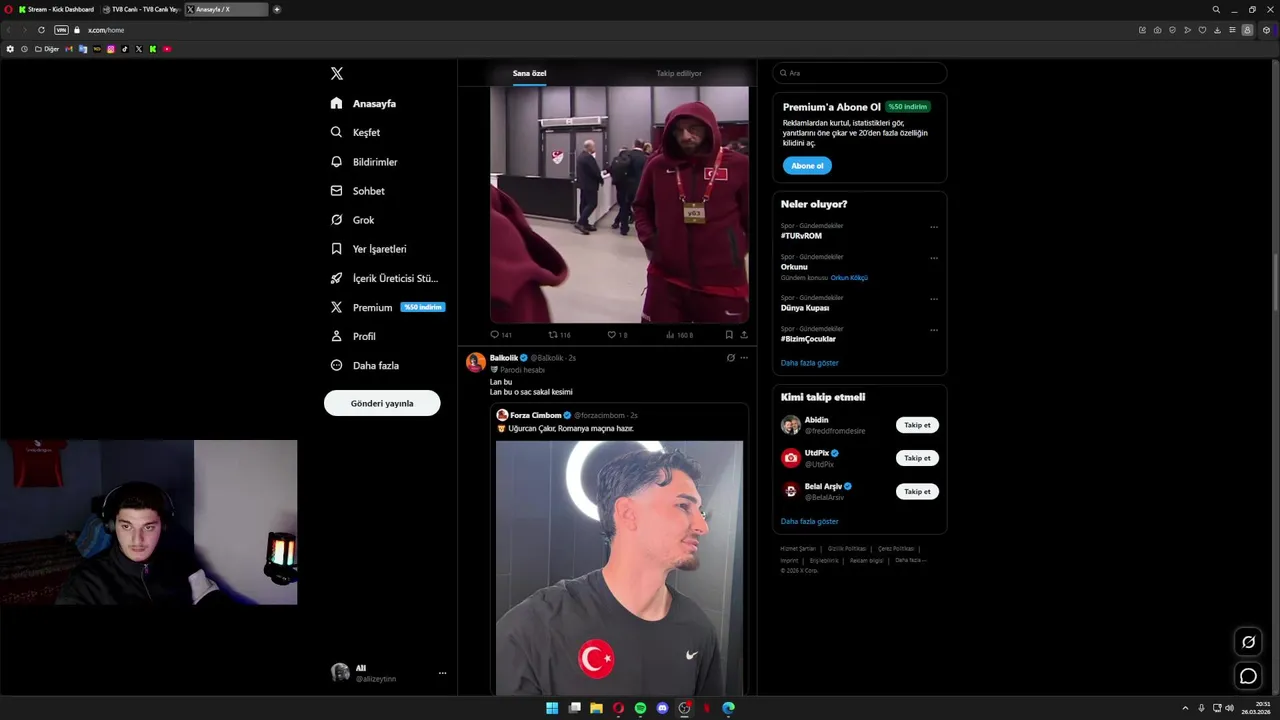This screenshot has height=720, width=1280.
Task: Click the X logo in sidebar
Action: pyautogui.click(x=337, y=74)
